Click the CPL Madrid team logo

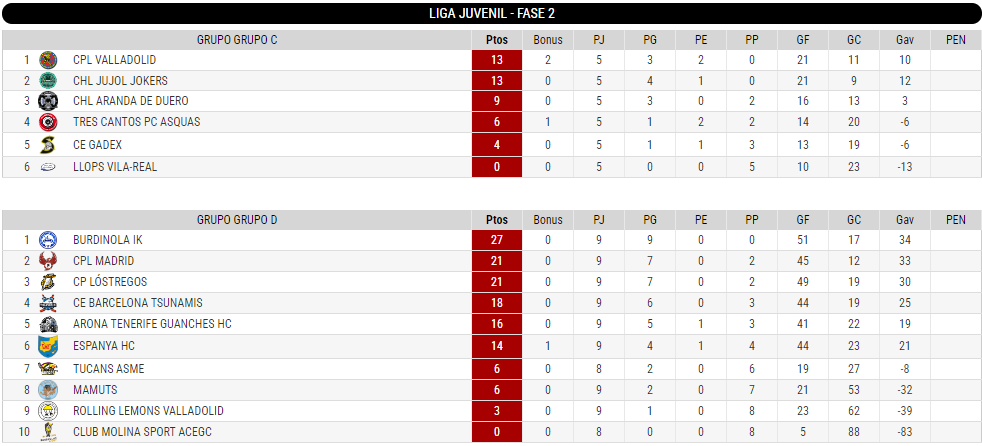coord(48,261)
